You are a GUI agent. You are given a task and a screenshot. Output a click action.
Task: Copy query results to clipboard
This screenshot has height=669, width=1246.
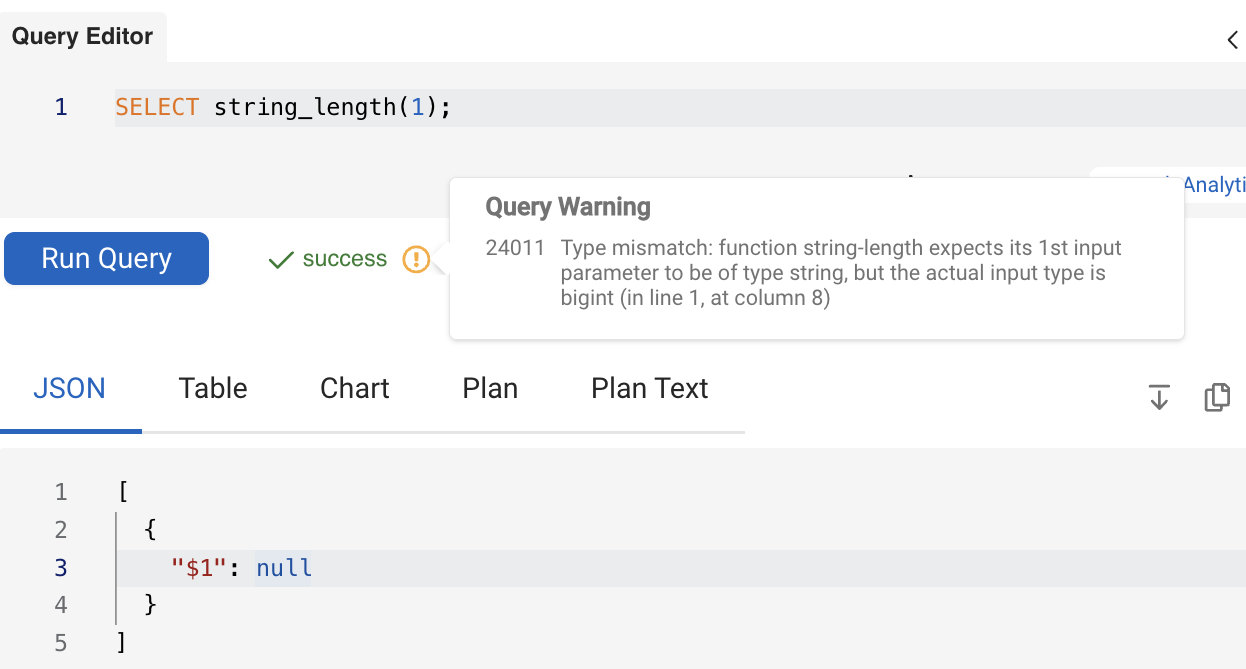1217,397
